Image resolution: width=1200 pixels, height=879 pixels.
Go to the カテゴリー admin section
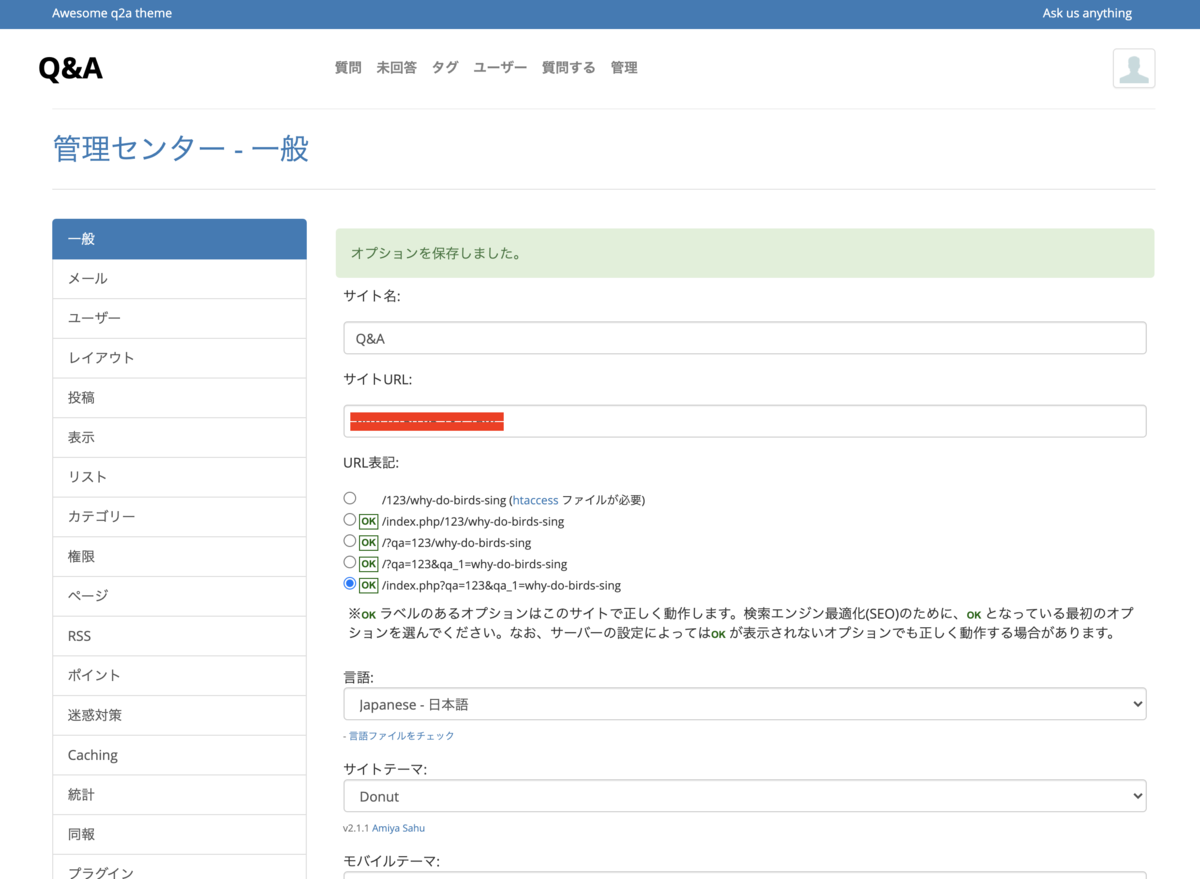pyautogui.click(x=179, y=517)
